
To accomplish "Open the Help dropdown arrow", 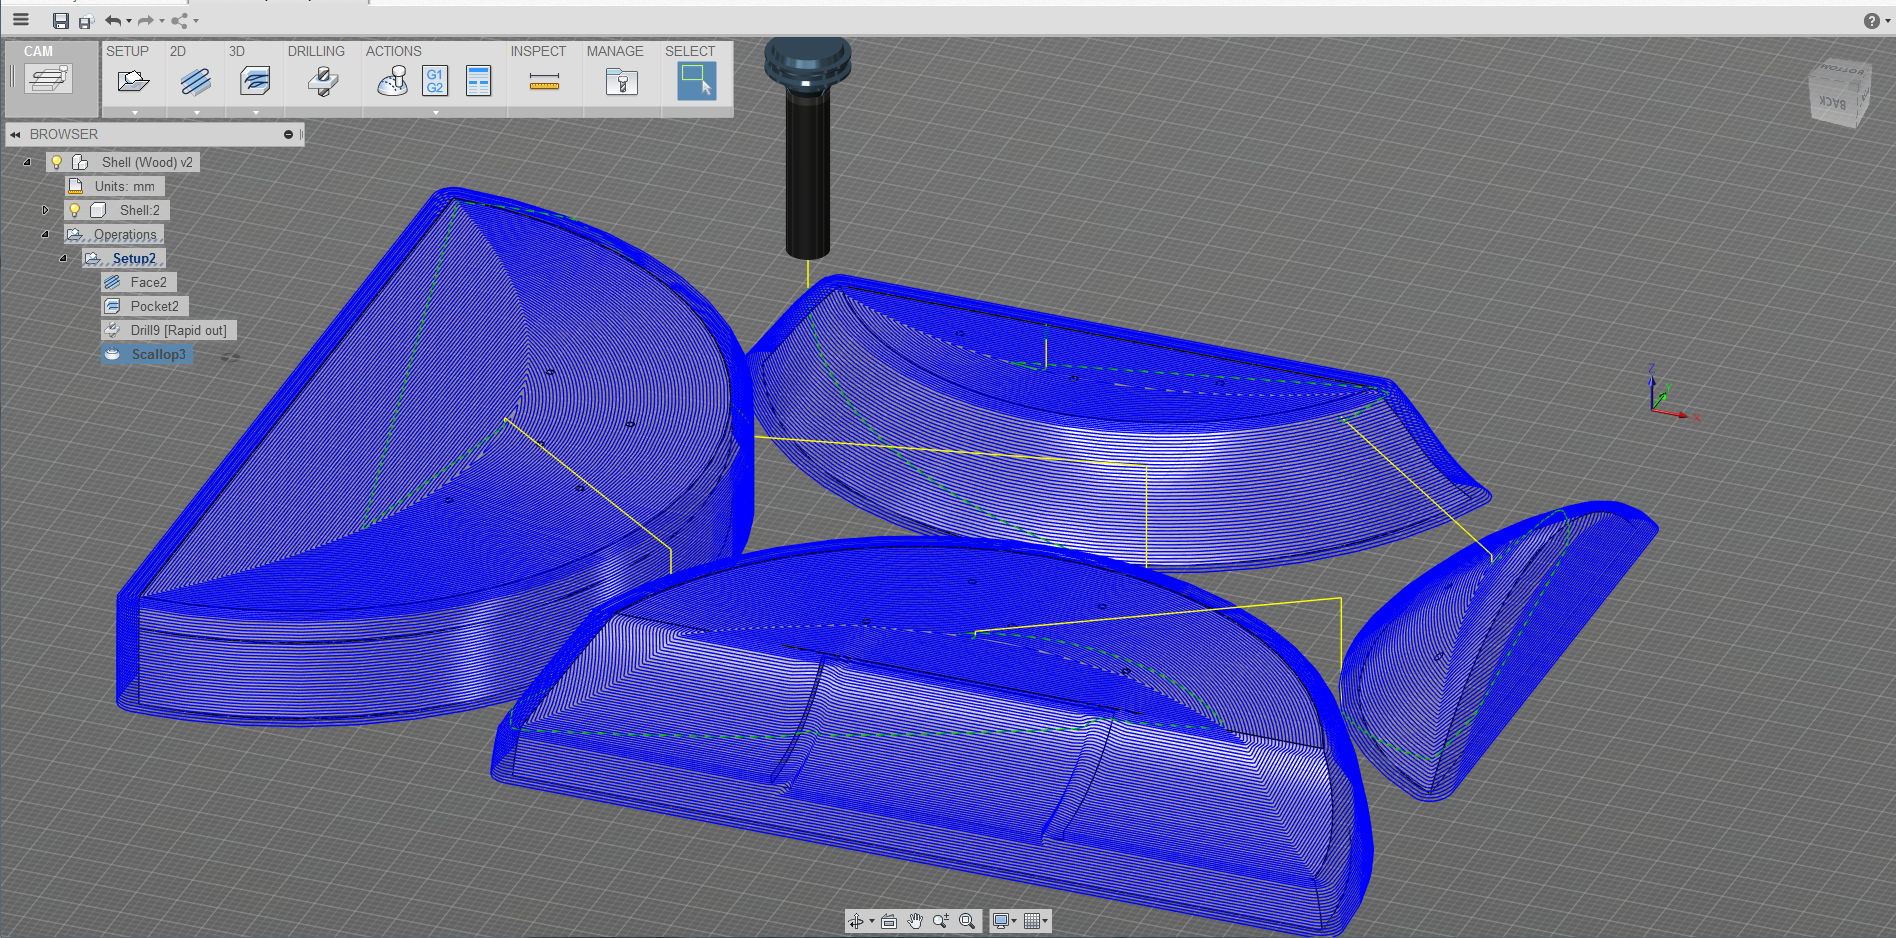I will point(1887,21).
